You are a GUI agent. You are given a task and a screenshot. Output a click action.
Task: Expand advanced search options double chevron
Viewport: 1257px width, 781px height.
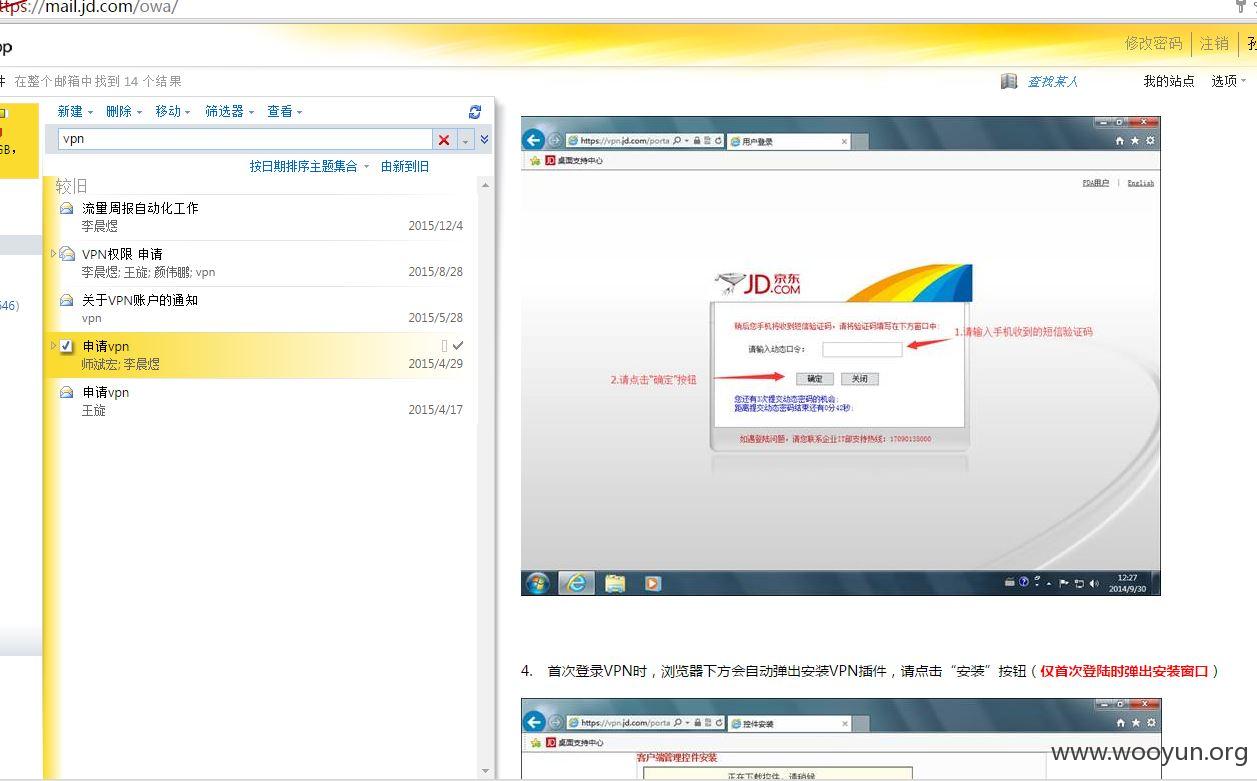485,140
